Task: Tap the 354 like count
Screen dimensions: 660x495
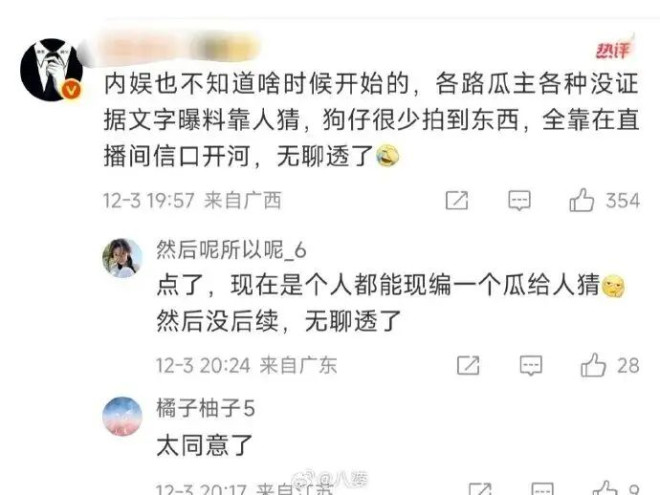Action: click(x=623, y=200)
